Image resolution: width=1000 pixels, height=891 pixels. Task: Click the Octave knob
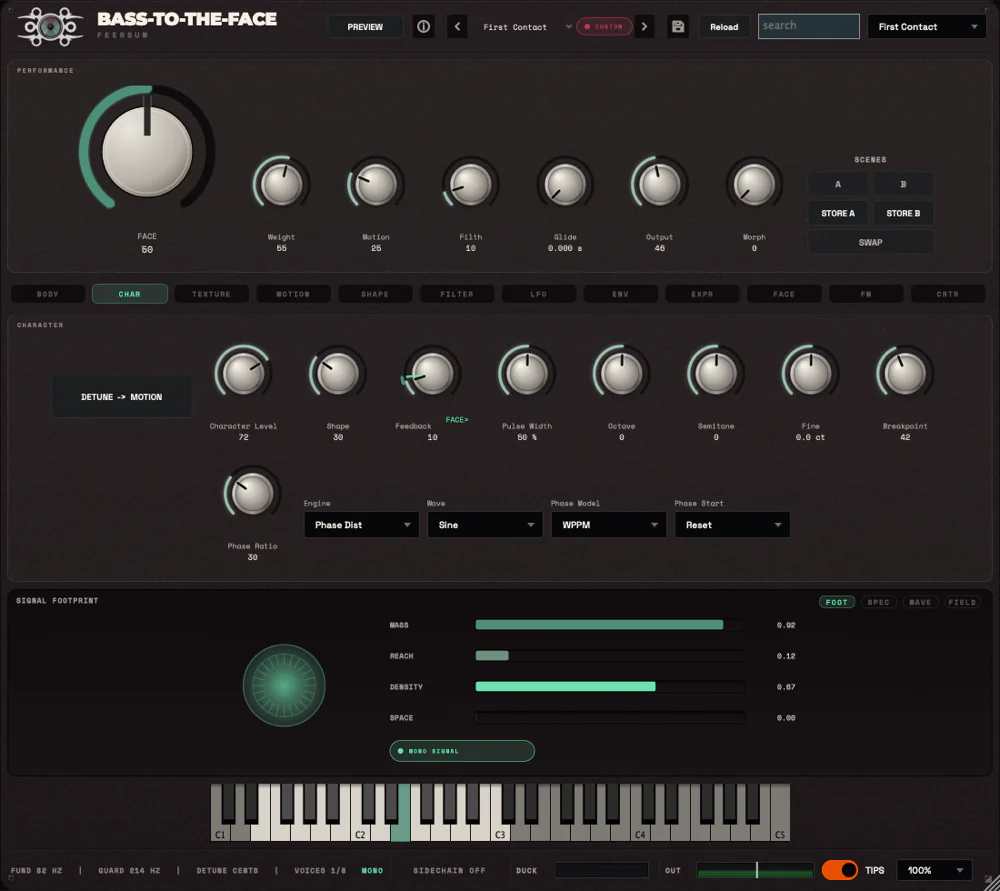(x=621, y=373)
